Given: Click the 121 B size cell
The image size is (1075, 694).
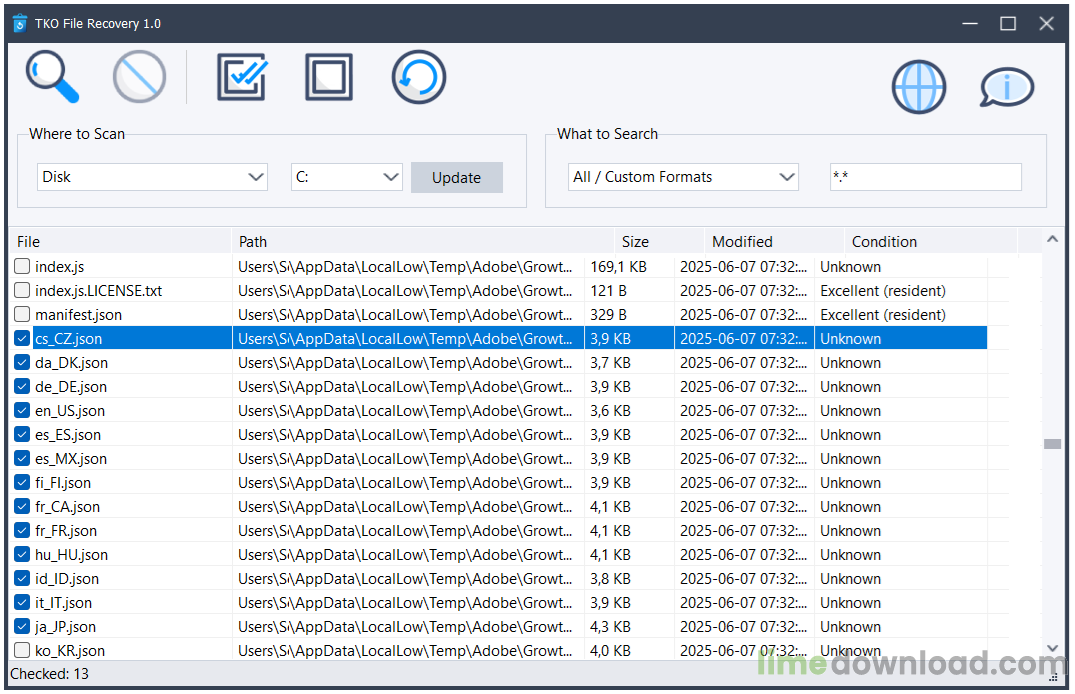Looking at the screenshot, I should click(608, 291).
